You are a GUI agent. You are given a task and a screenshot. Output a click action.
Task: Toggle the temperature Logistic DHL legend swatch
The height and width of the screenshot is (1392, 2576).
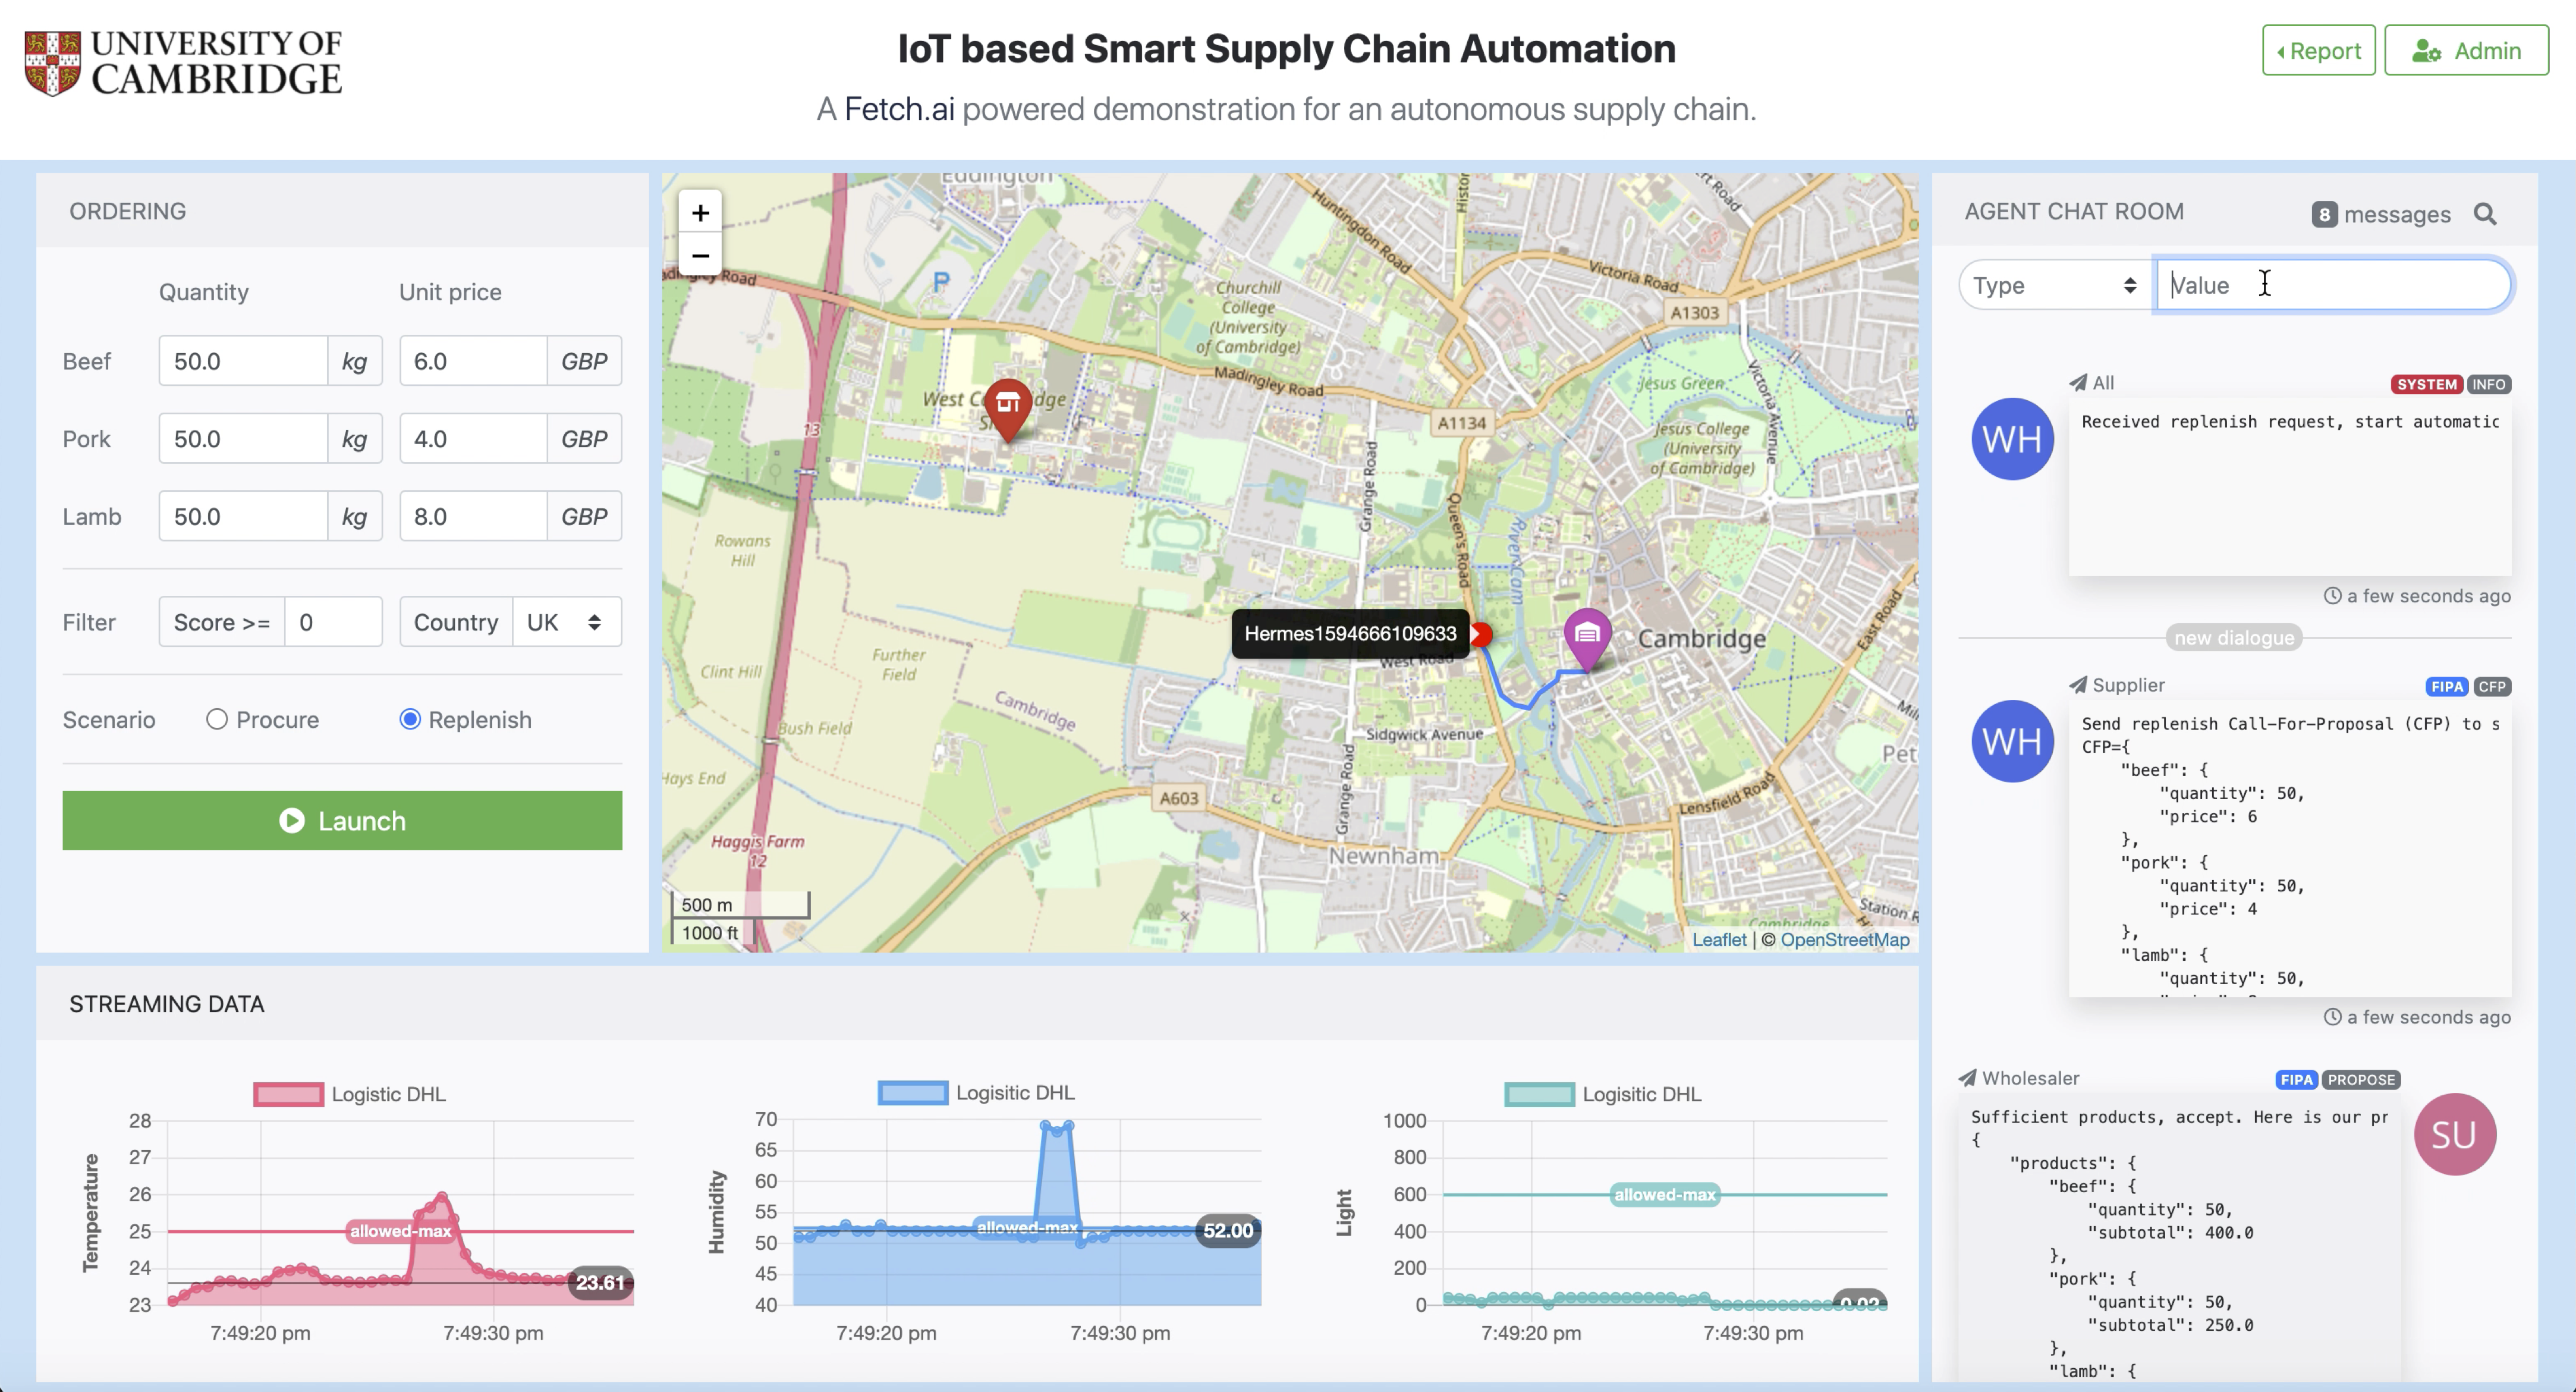[288, 1094]
